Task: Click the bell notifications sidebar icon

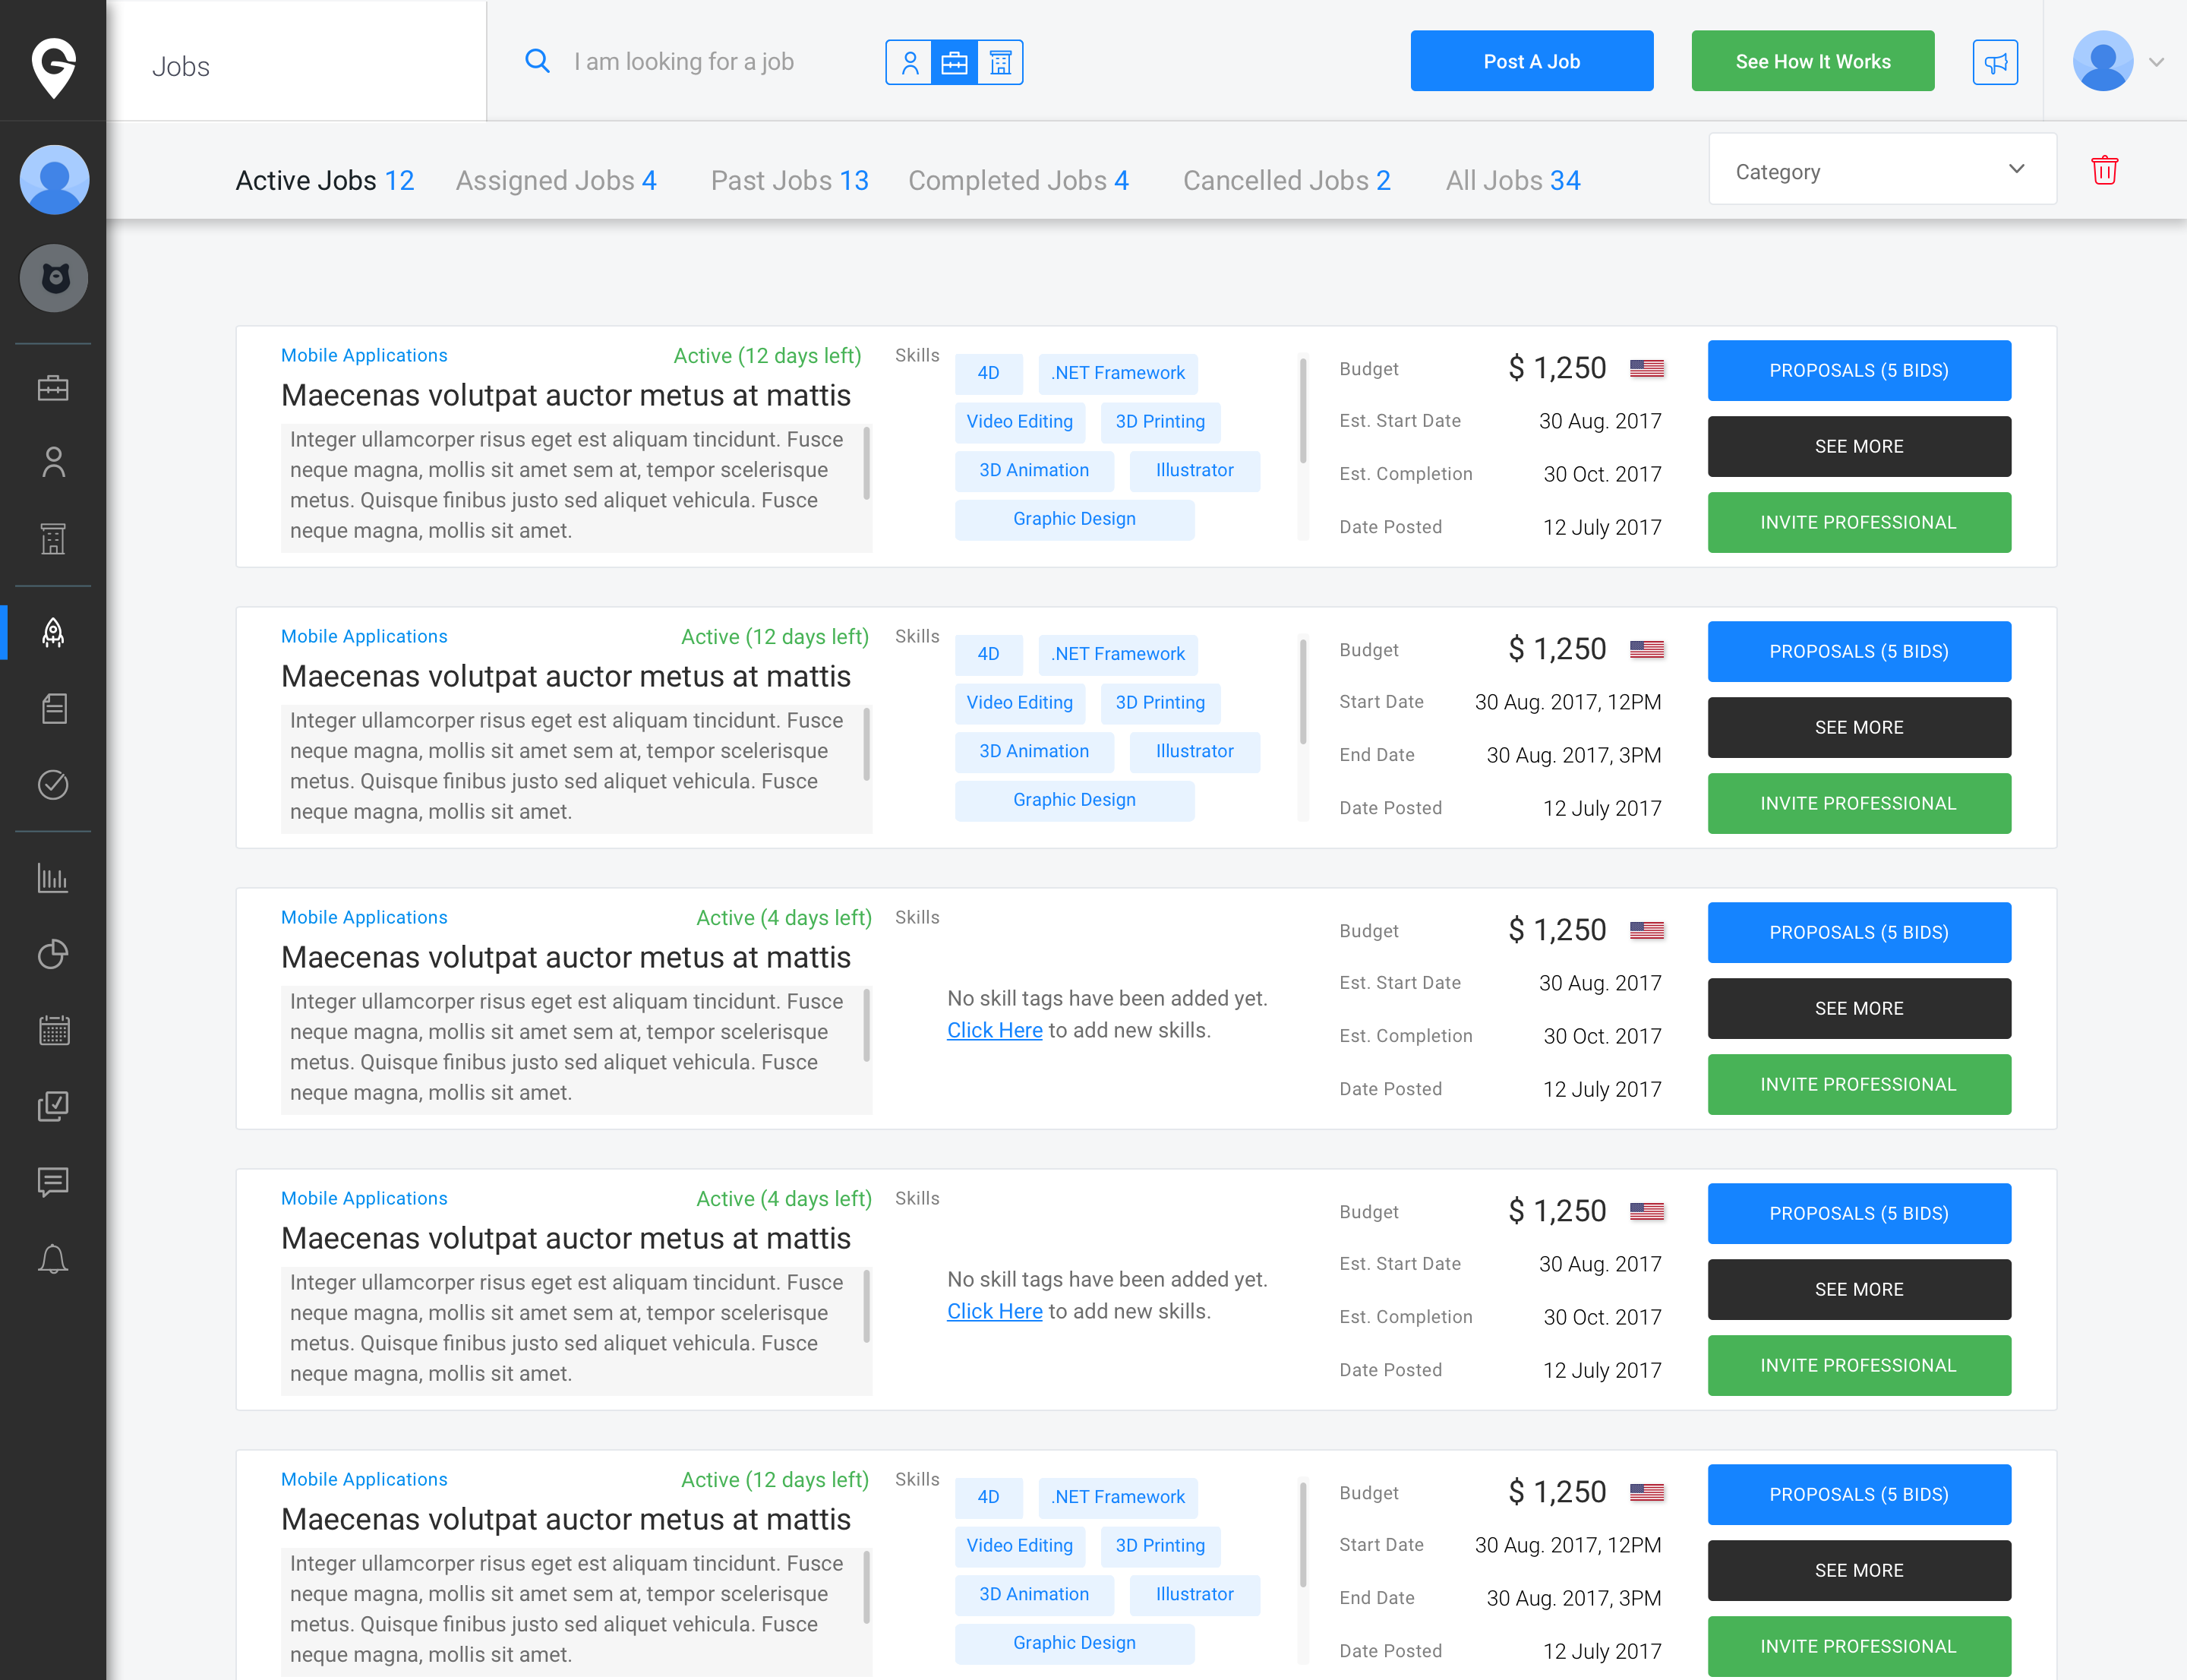Action: click(x=53, y=1258)
